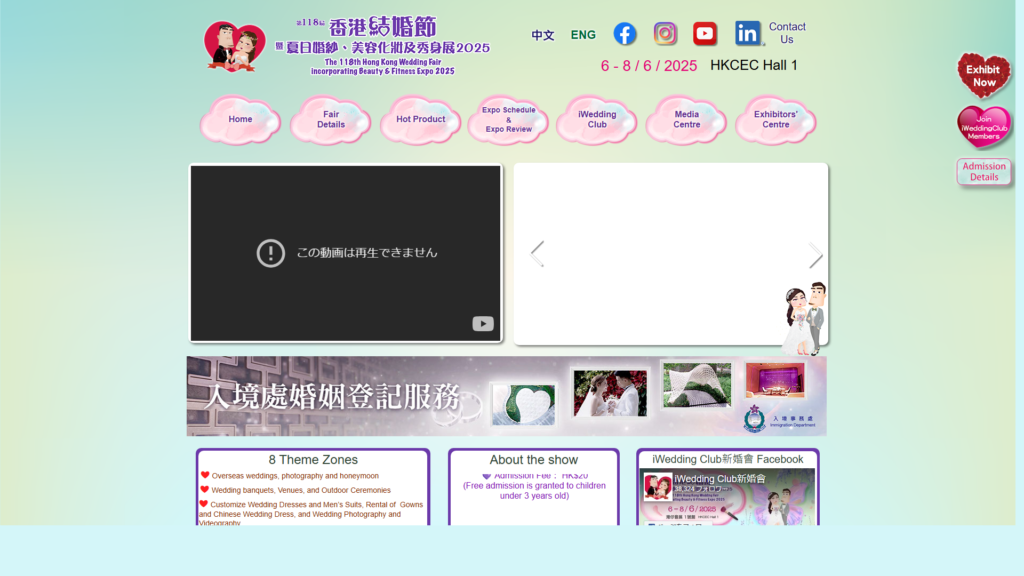Open the LinkedIn social icon
The height and width of the screenshot is (576, 1024).
click(x=747, y=33)
